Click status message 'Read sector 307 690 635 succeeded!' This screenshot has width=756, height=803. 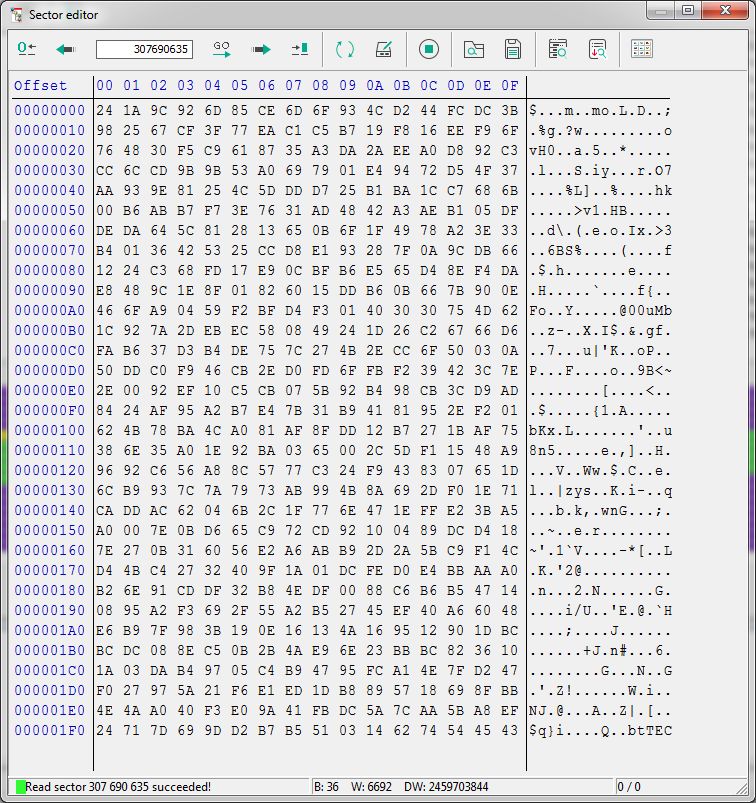pyautogui.click(x=118, y=787)
